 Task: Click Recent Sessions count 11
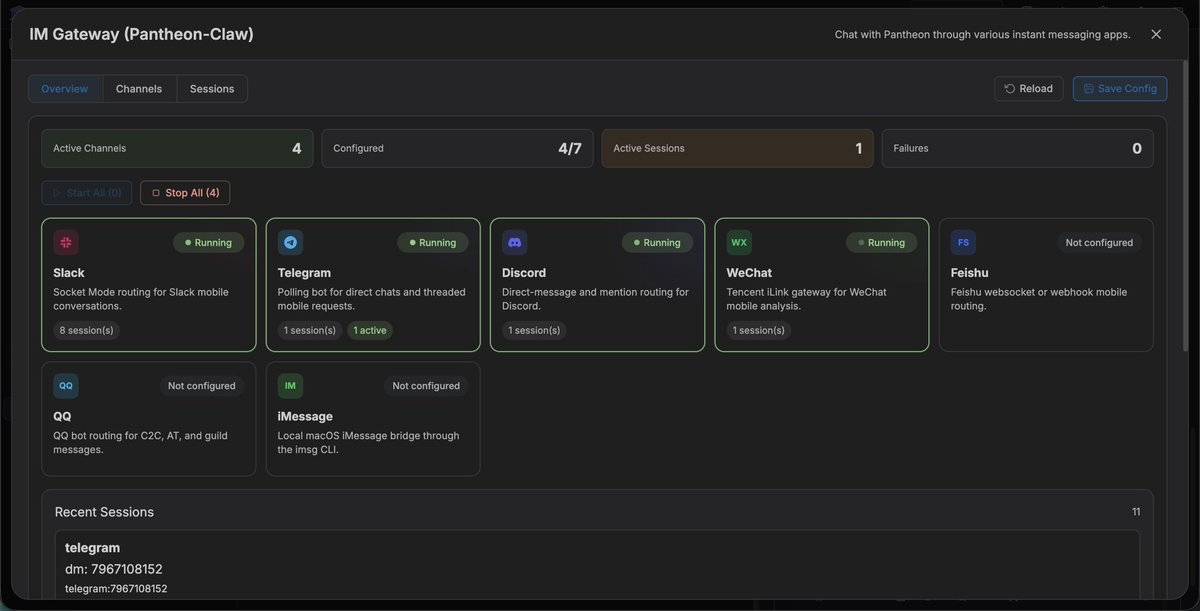(x=1136, y=512)
